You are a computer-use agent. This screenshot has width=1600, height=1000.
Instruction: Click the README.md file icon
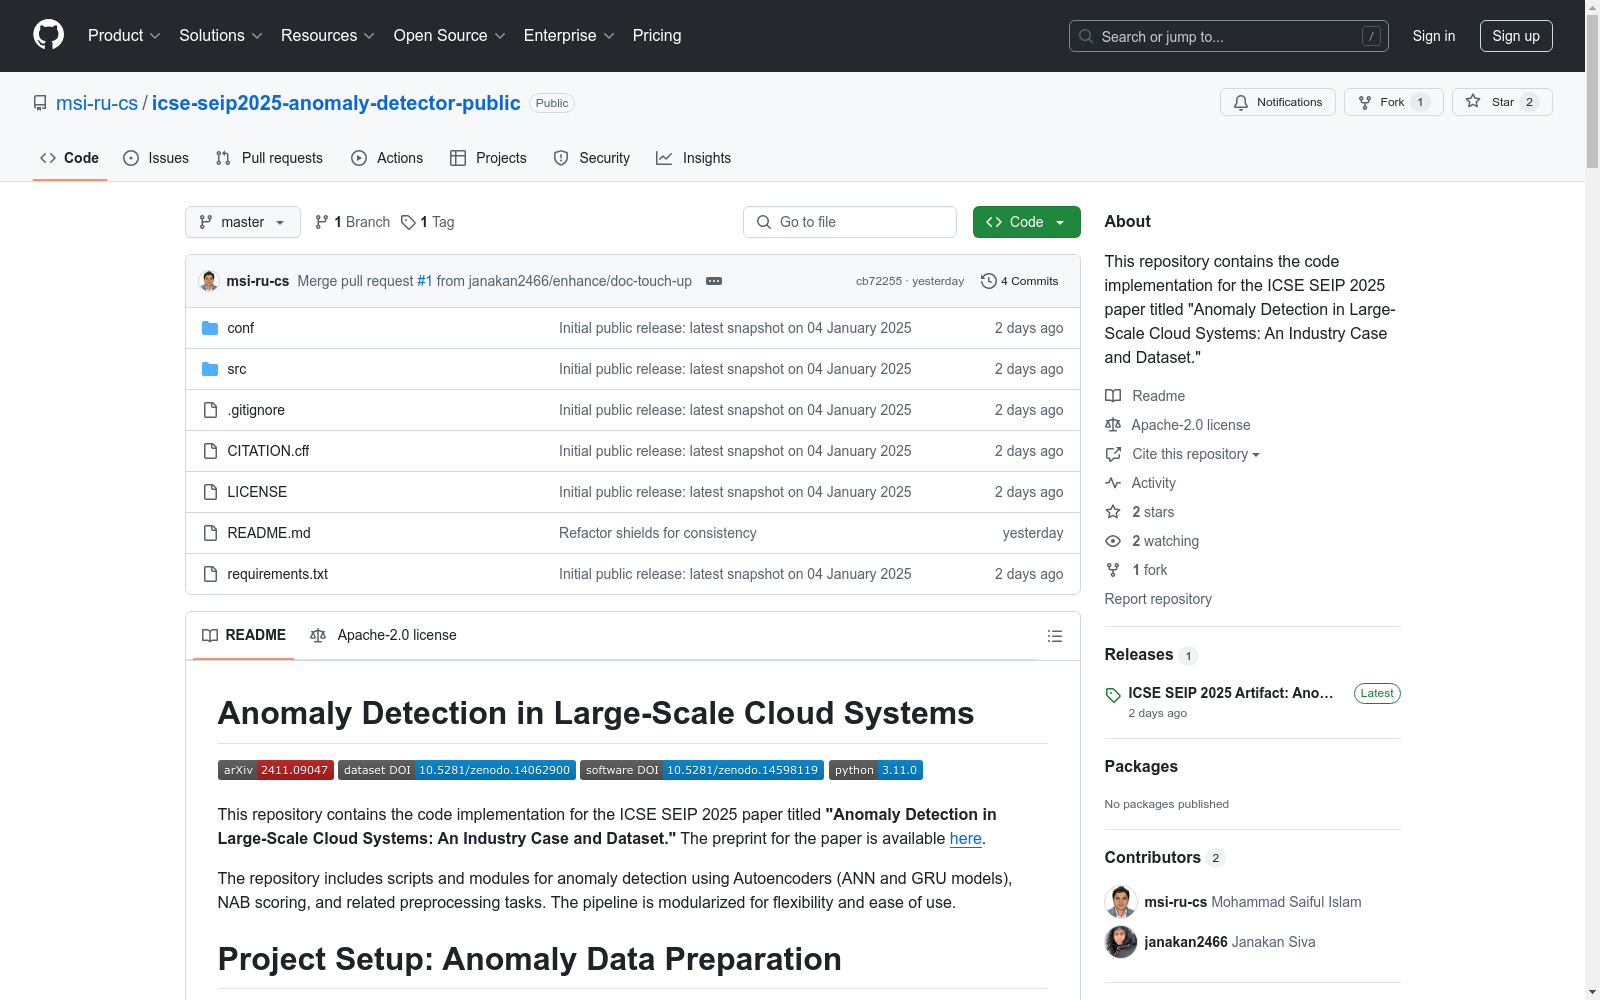[x=210, y=533]
